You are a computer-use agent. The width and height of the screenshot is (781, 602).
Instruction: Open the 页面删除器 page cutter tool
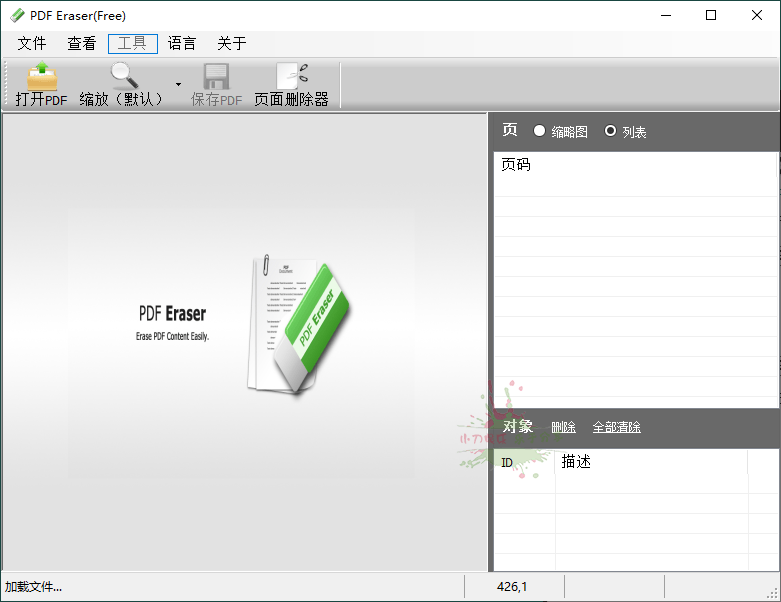point(291,77)
